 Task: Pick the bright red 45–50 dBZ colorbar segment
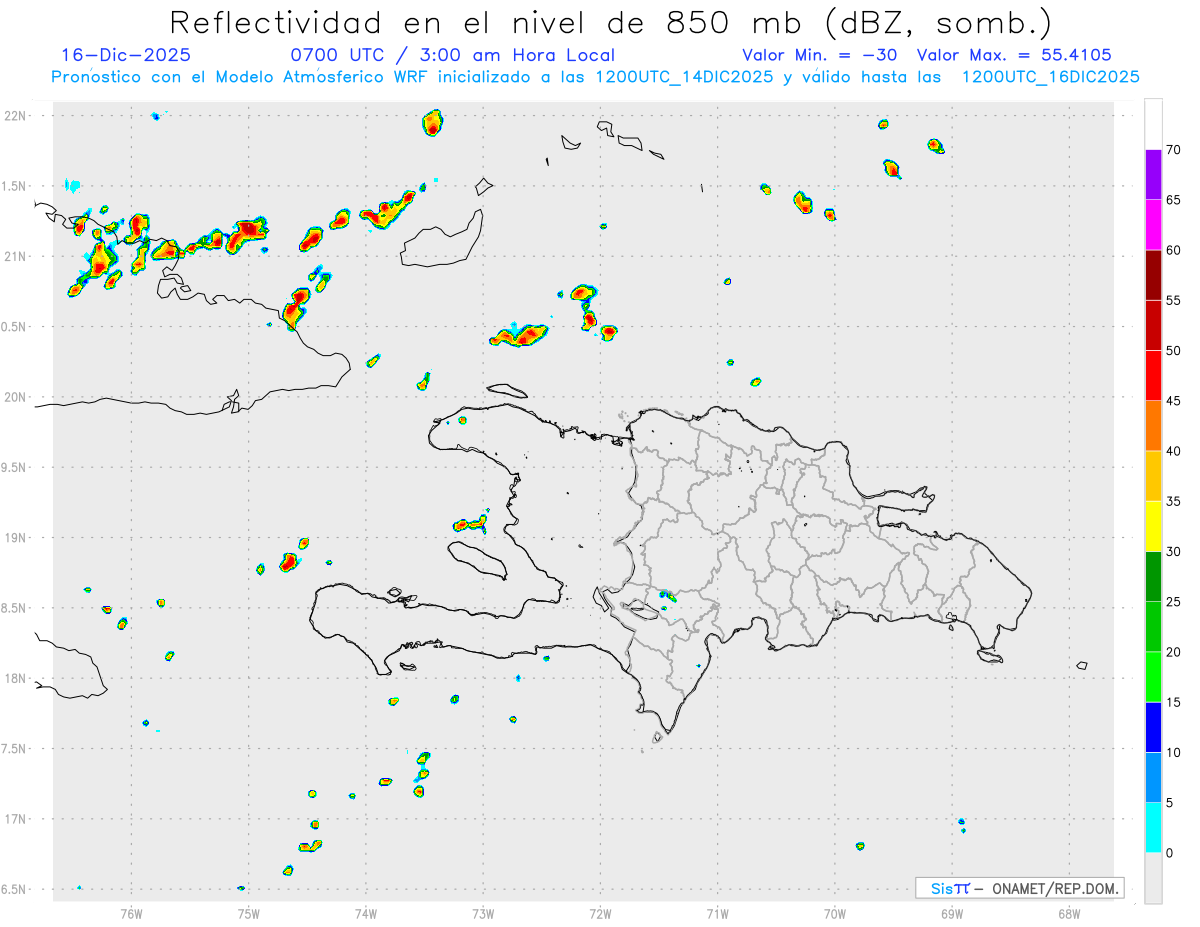click(x=1153, y=375)
